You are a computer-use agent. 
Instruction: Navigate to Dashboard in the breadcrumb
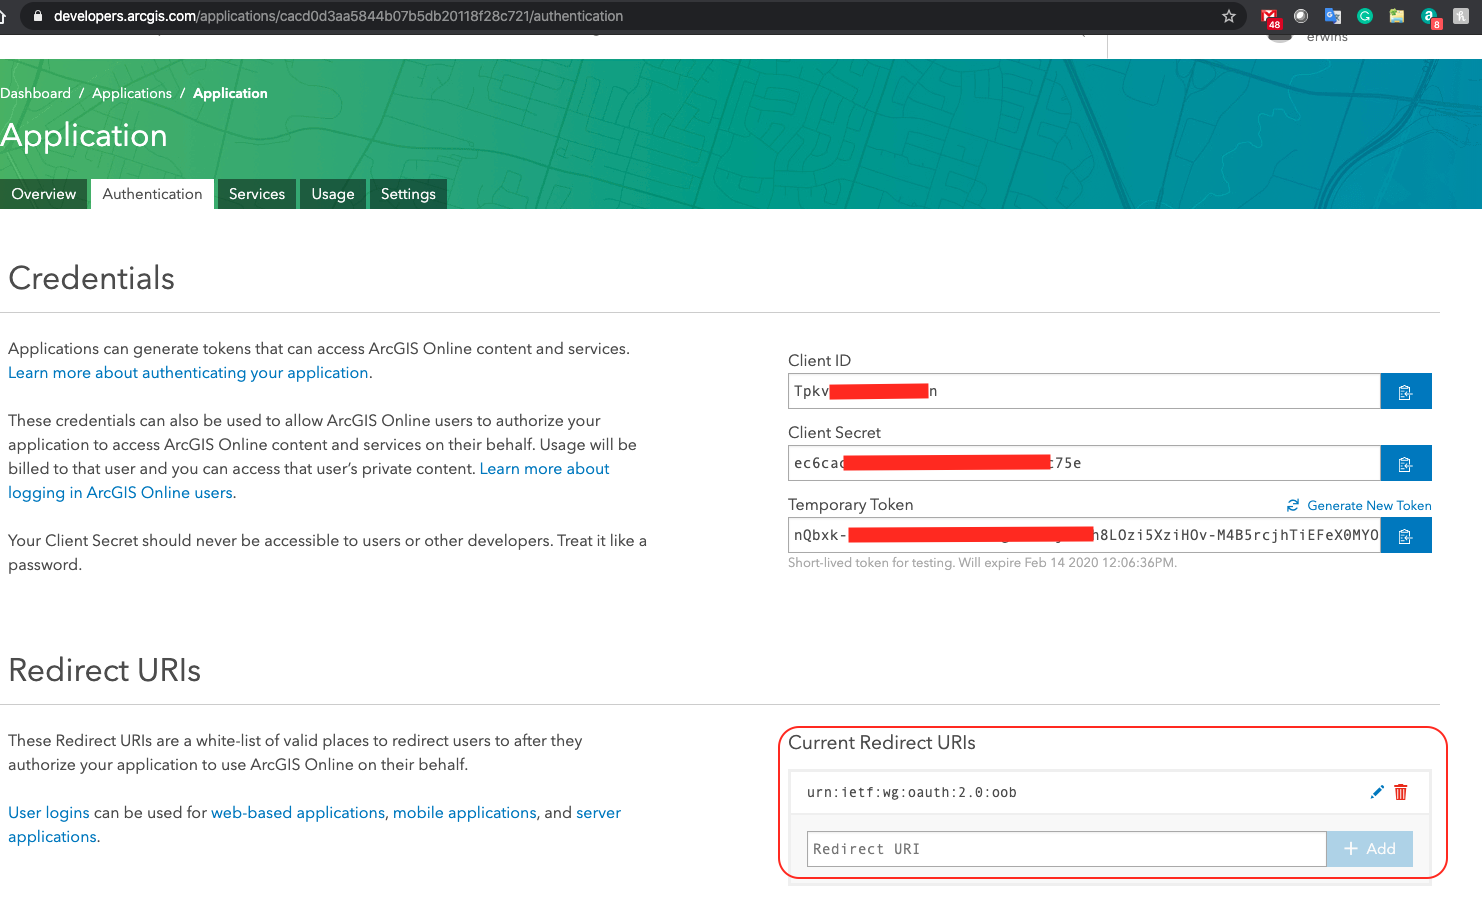35,93
